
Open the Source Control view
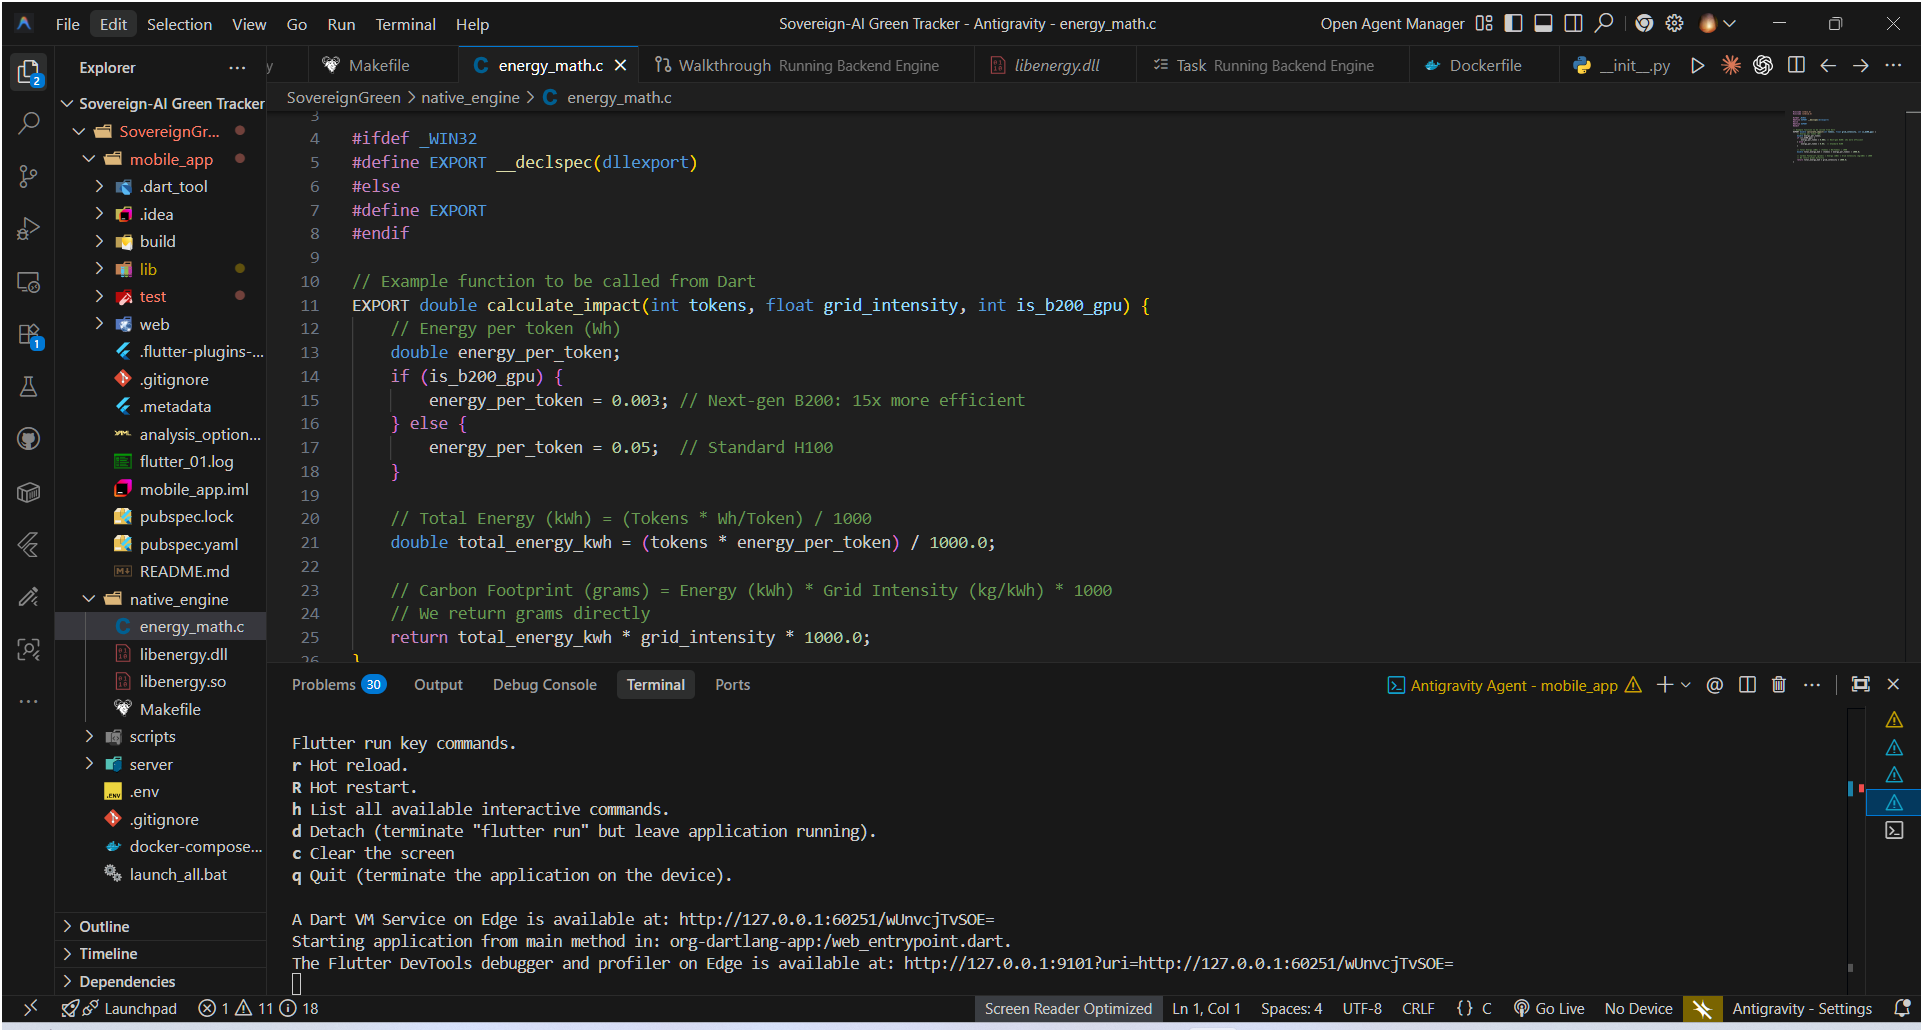pyautogui.click(x=29, y=177)
